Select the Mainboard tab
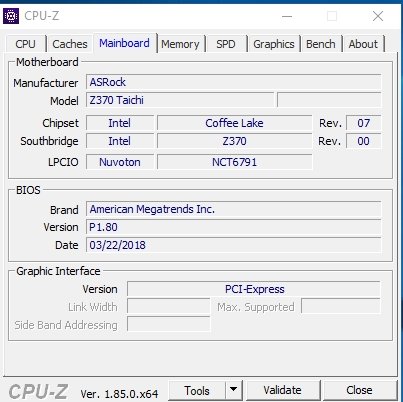403x402 pixels. point(124,43)
